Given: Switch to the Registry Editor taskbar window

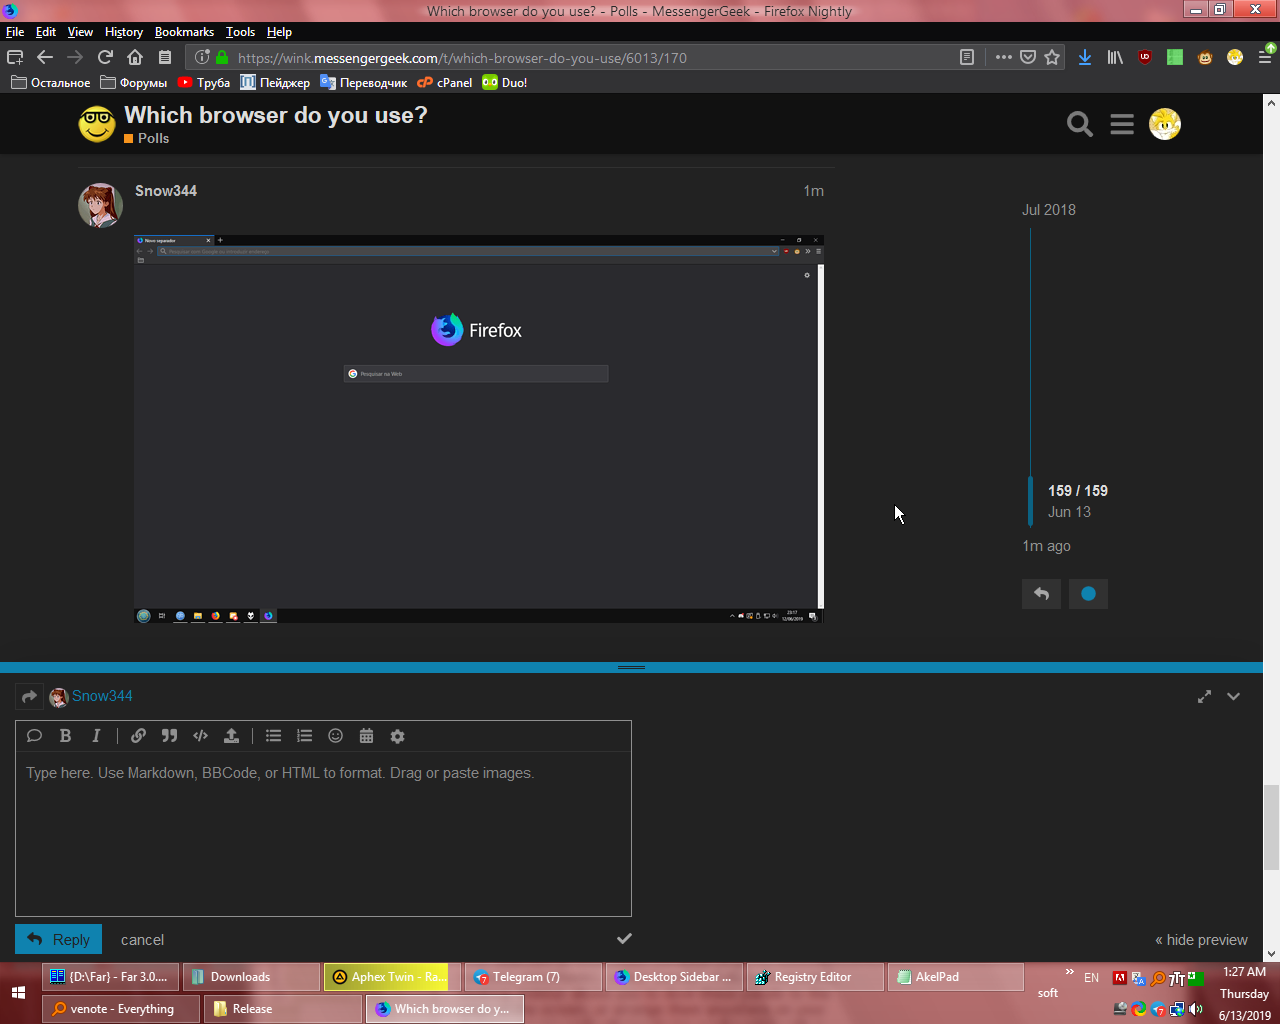Looking at the screenshot, I should pos(815,977).
